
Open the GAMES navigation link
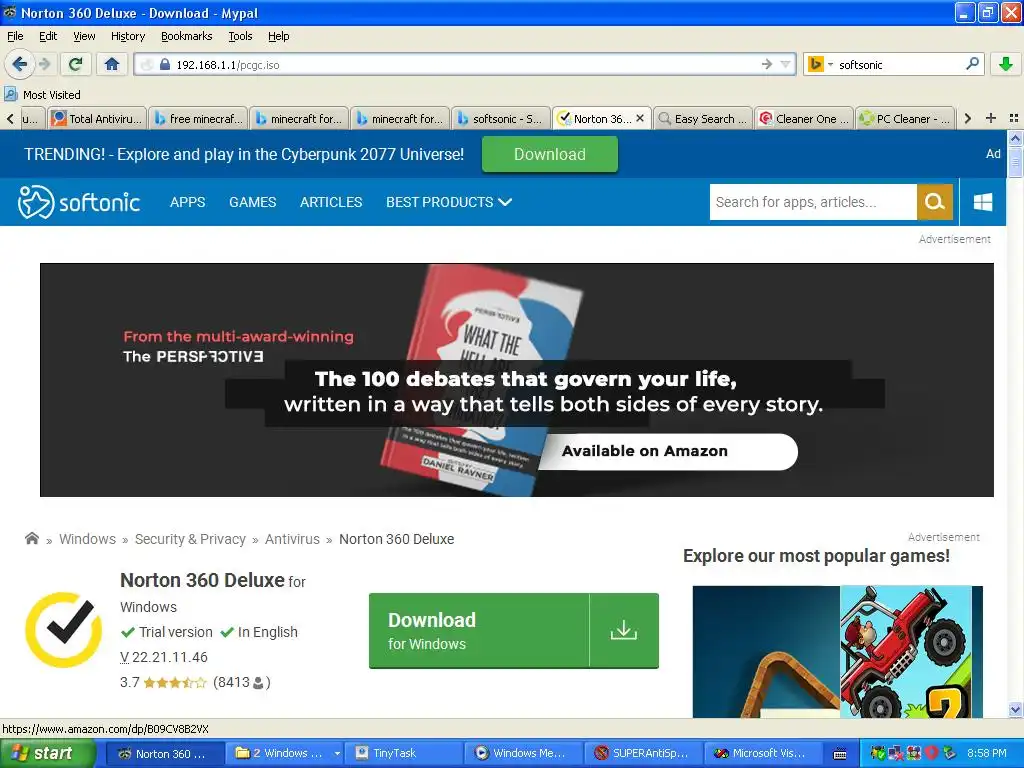253,202
